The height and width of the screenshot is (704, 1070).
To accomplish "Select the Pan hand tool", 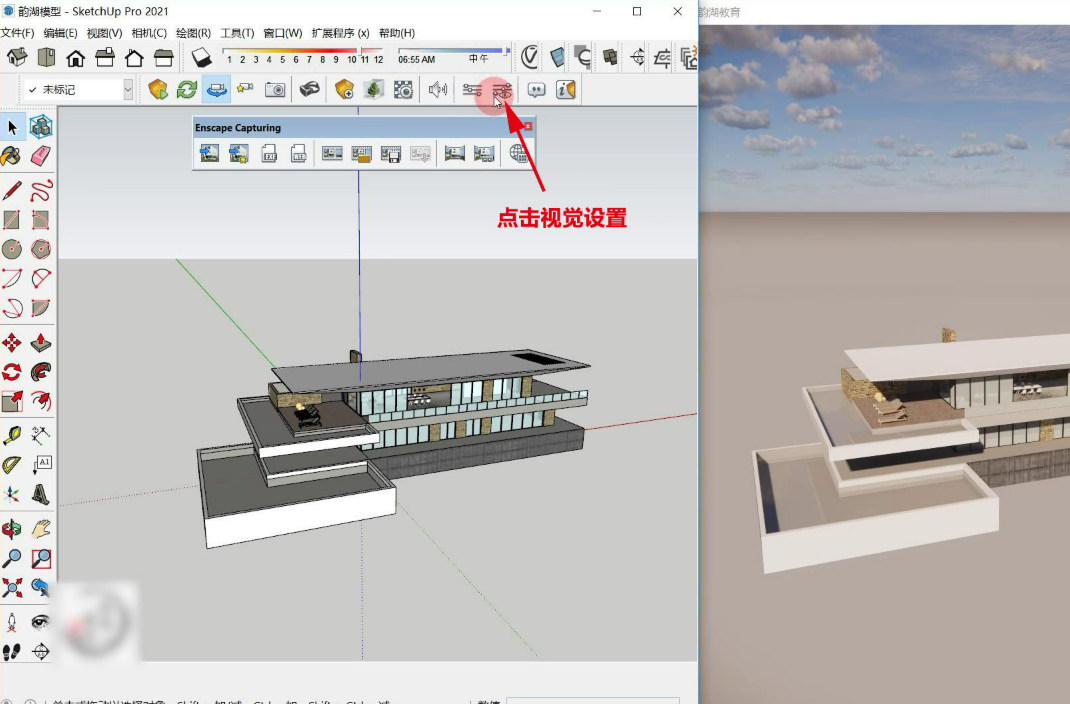I will 41,529.
